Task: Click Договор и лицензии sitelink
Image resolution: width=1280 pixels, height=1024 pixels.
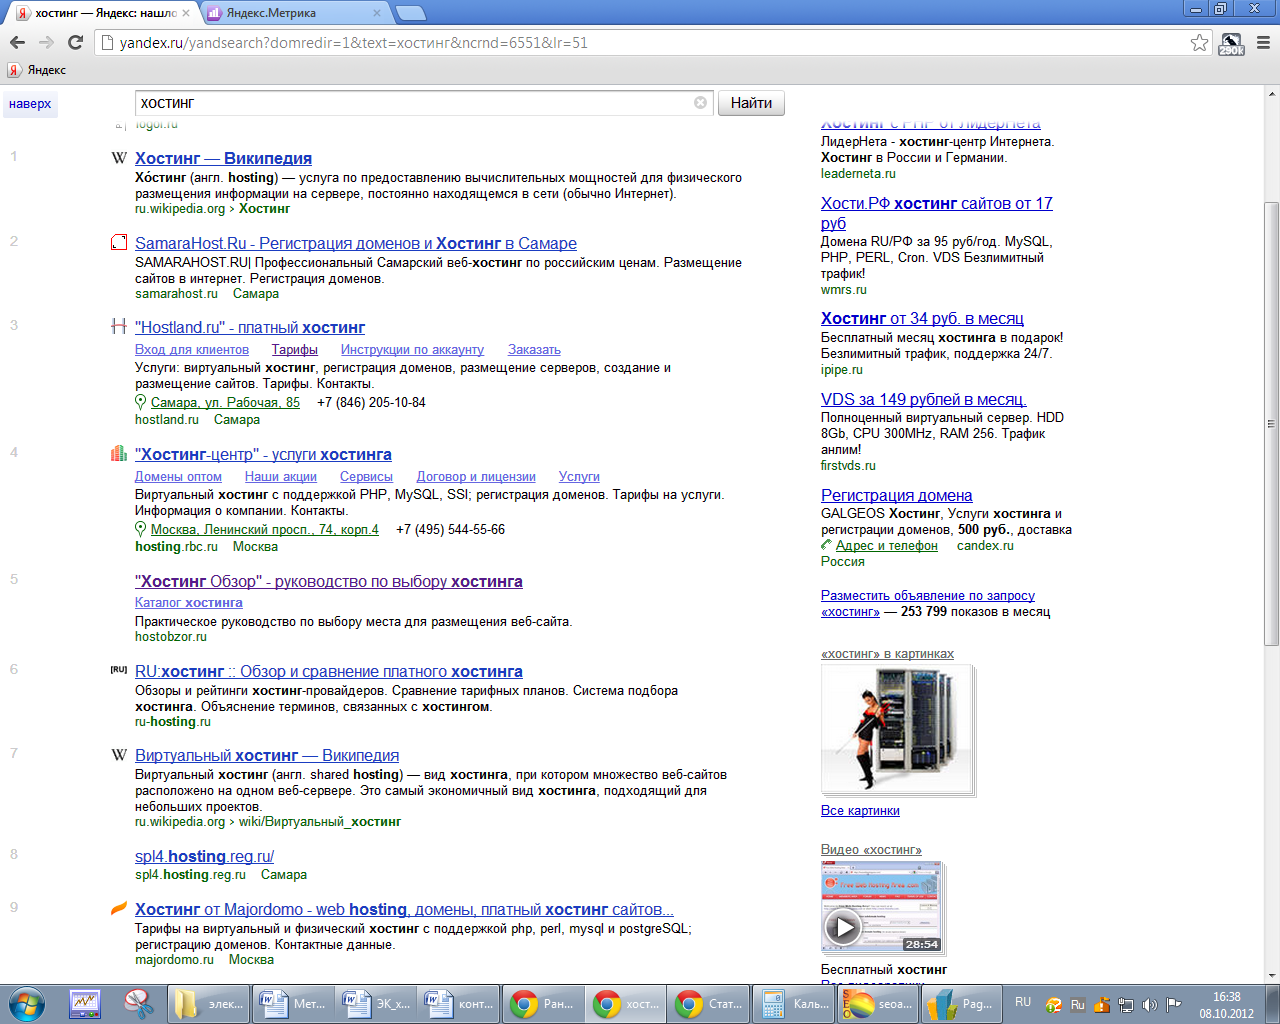Action: pyautogui.click(x=476, y=476)
